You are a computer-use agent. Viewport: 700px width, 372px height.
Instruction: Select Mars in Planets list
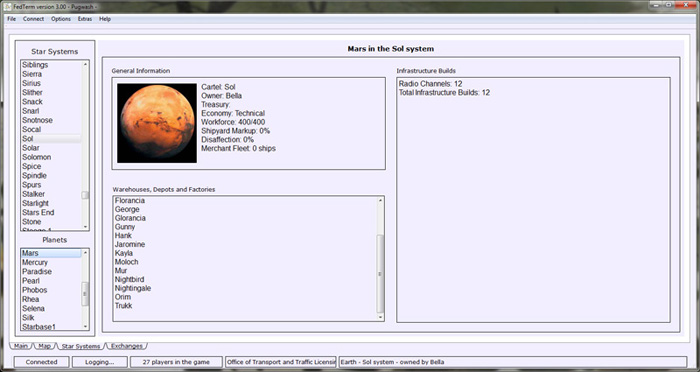[51, 253]
